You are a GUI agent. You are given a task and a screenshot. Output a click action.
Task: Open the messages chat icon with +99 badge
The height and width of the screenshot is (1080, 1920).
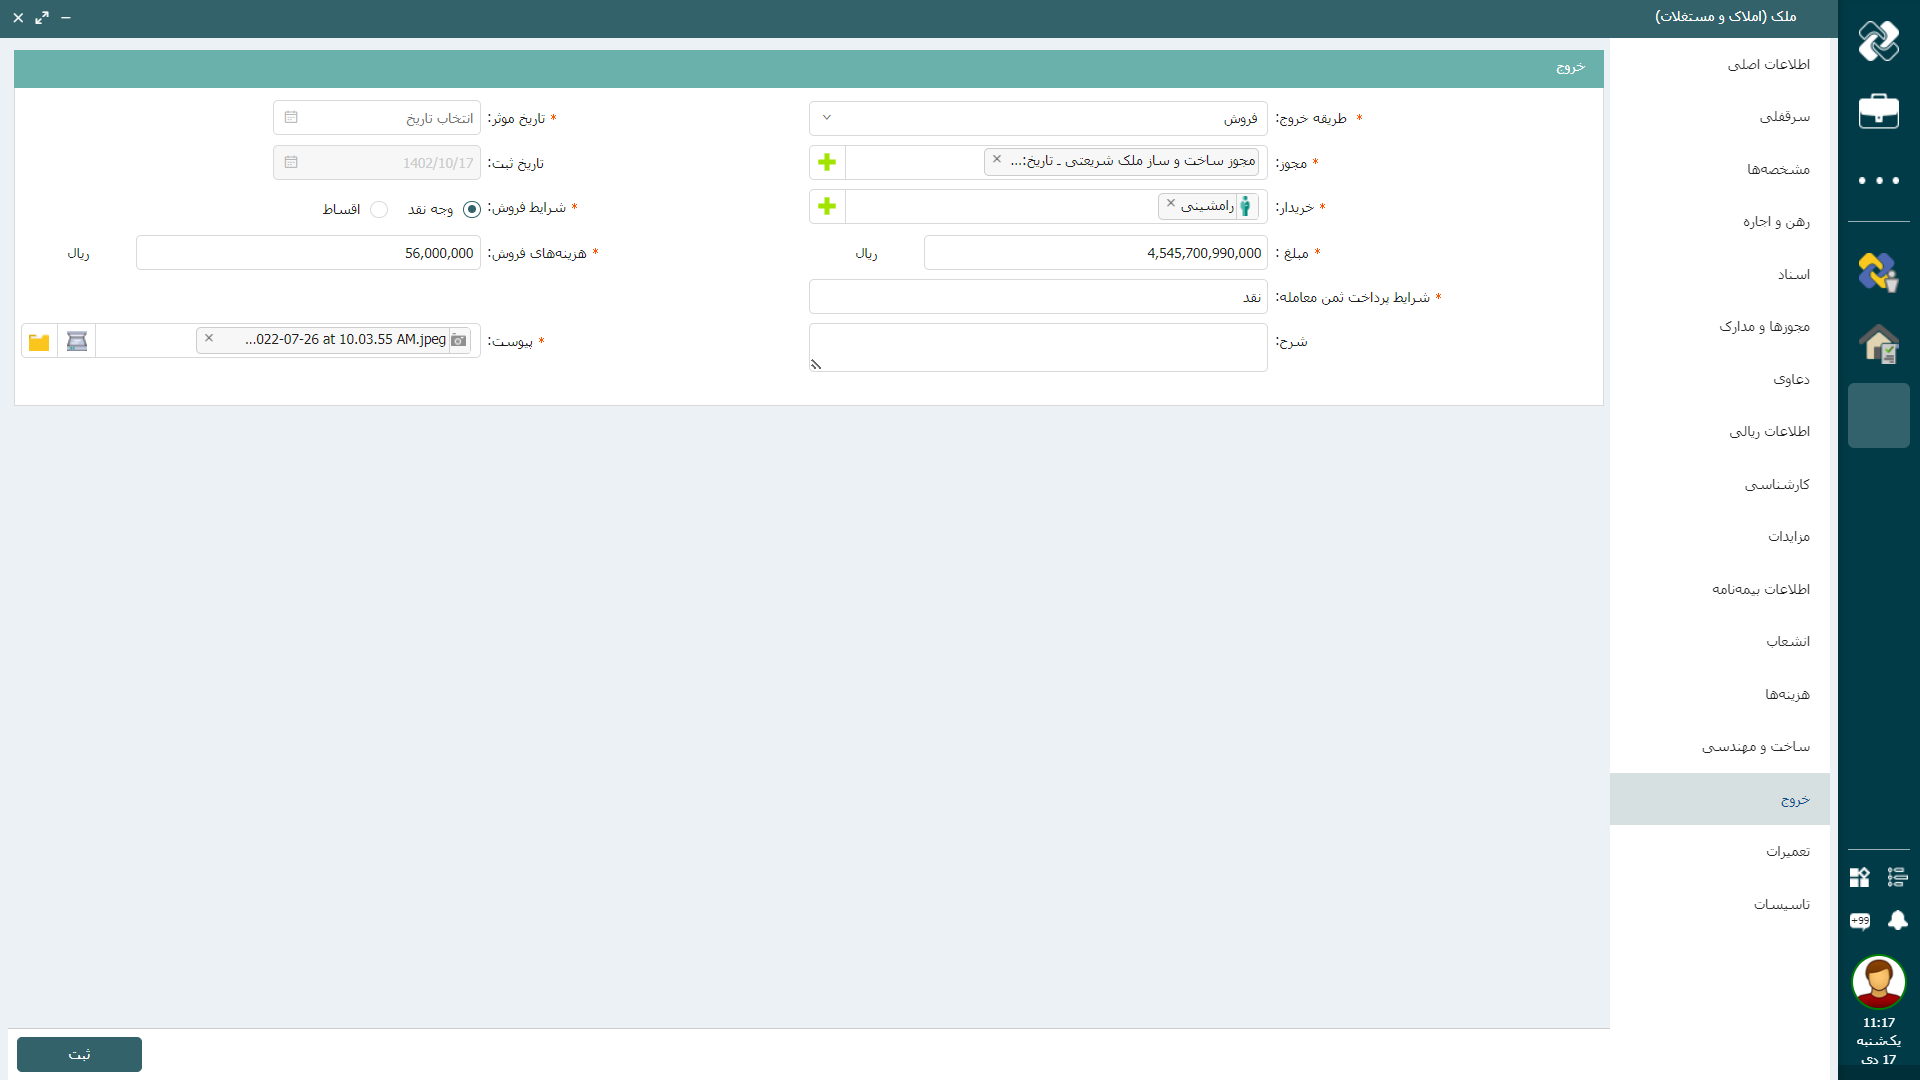click(x=1860, y=920)
